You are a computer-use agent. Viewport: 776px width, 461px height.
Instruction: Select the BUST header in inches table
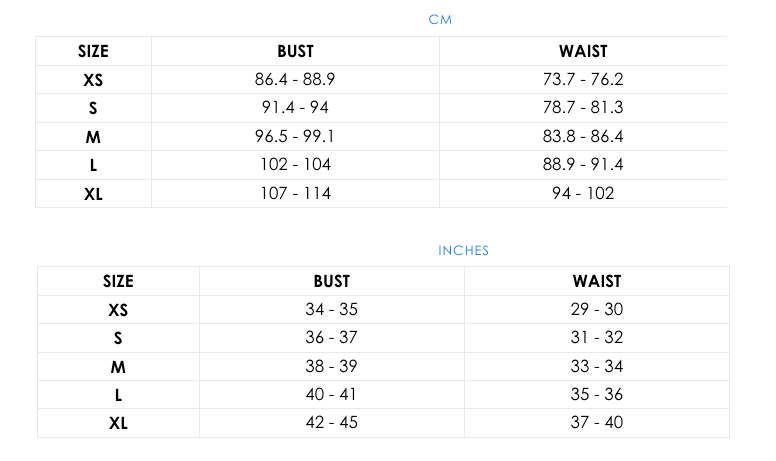[x=331, y=282]
